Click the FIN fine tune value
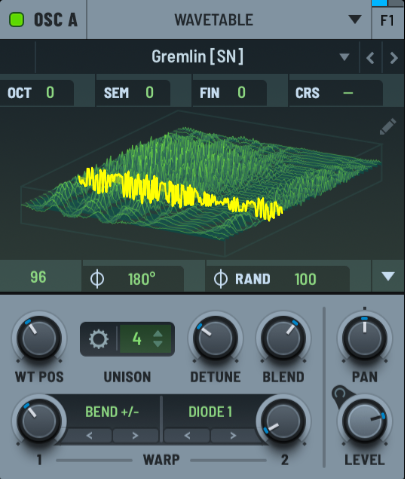This screenshot has height=479, width=405. [242, 92]
